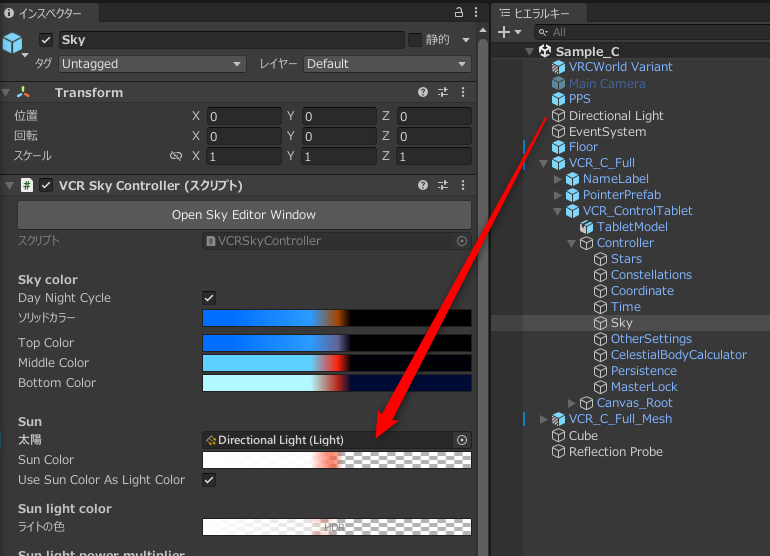This screenshot has height=556, width=770.
Task: Expand the VCR_C_Full_Mesh tree item
Action: [x=543, y=419]
